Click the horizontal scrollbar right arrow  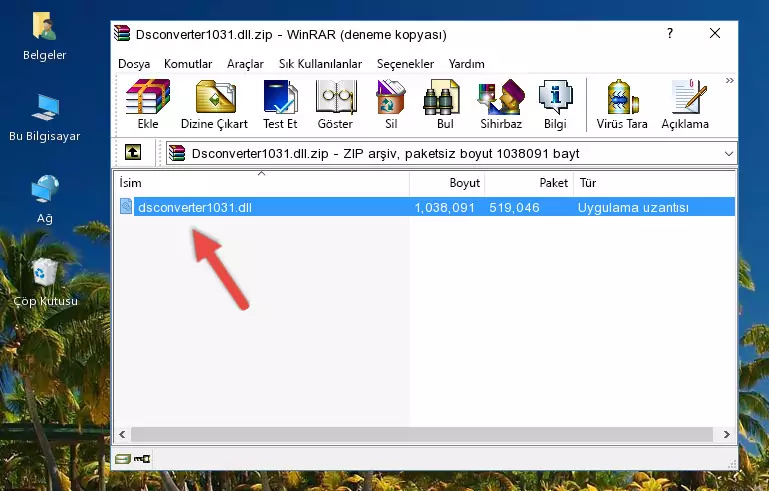(727, 434)
